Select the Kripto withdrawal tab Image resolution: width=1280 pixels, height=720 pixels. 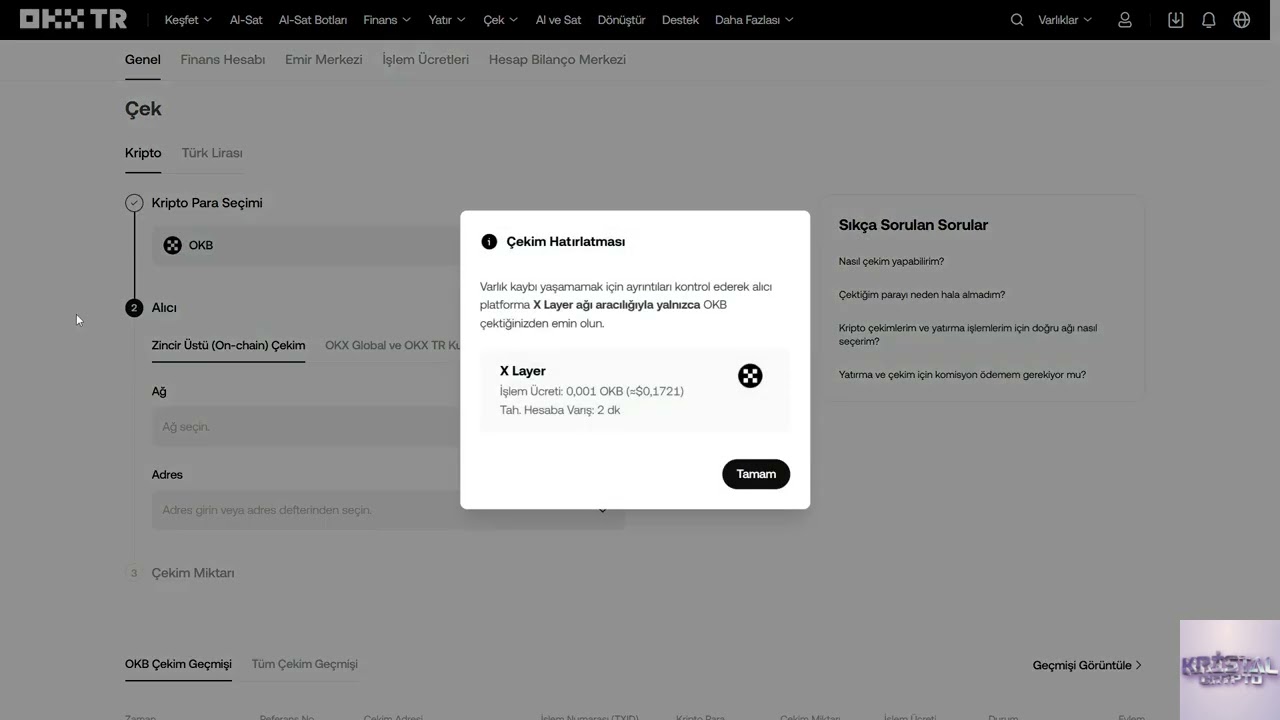143,153
